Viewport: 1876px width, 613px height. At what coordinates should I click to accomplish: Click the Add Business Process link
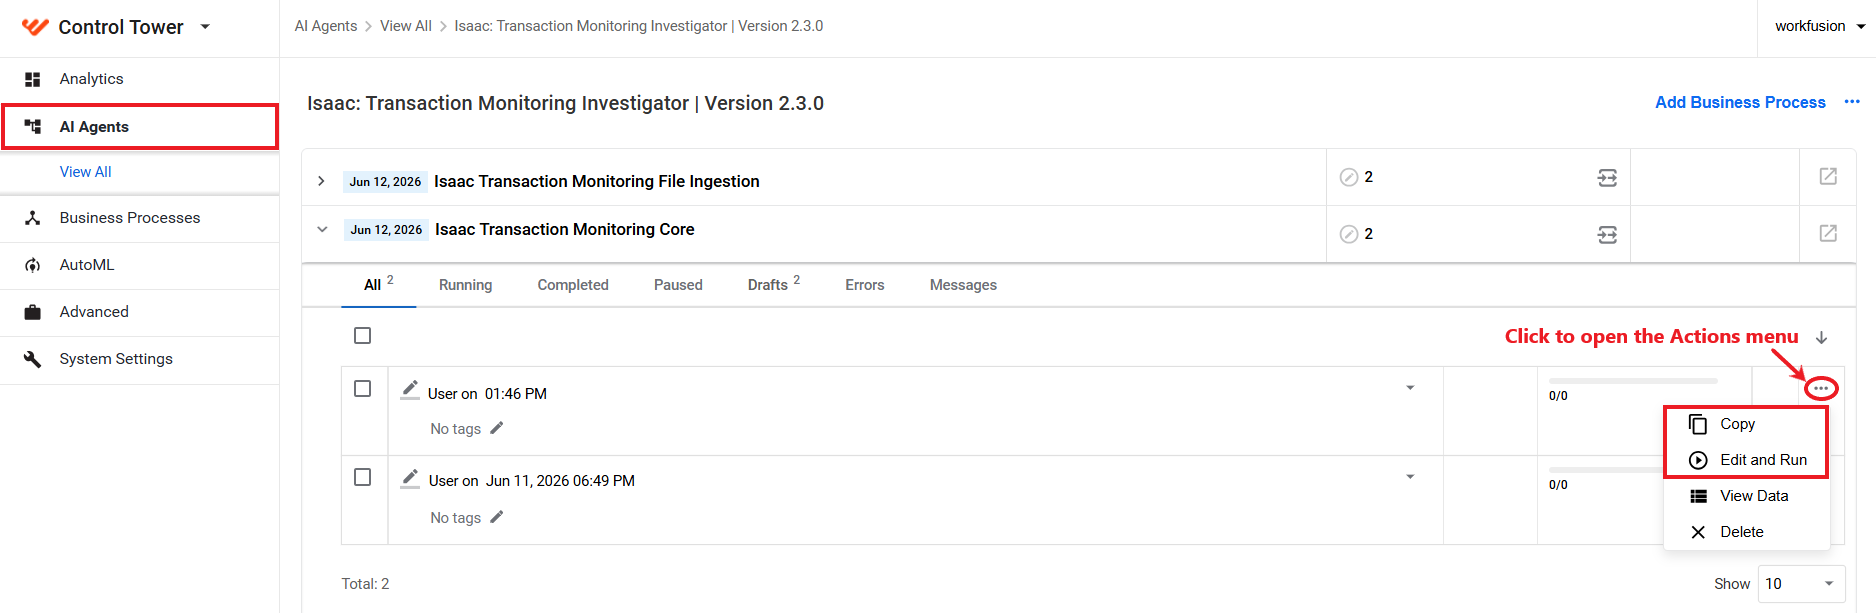click(x=1740, y=102)
